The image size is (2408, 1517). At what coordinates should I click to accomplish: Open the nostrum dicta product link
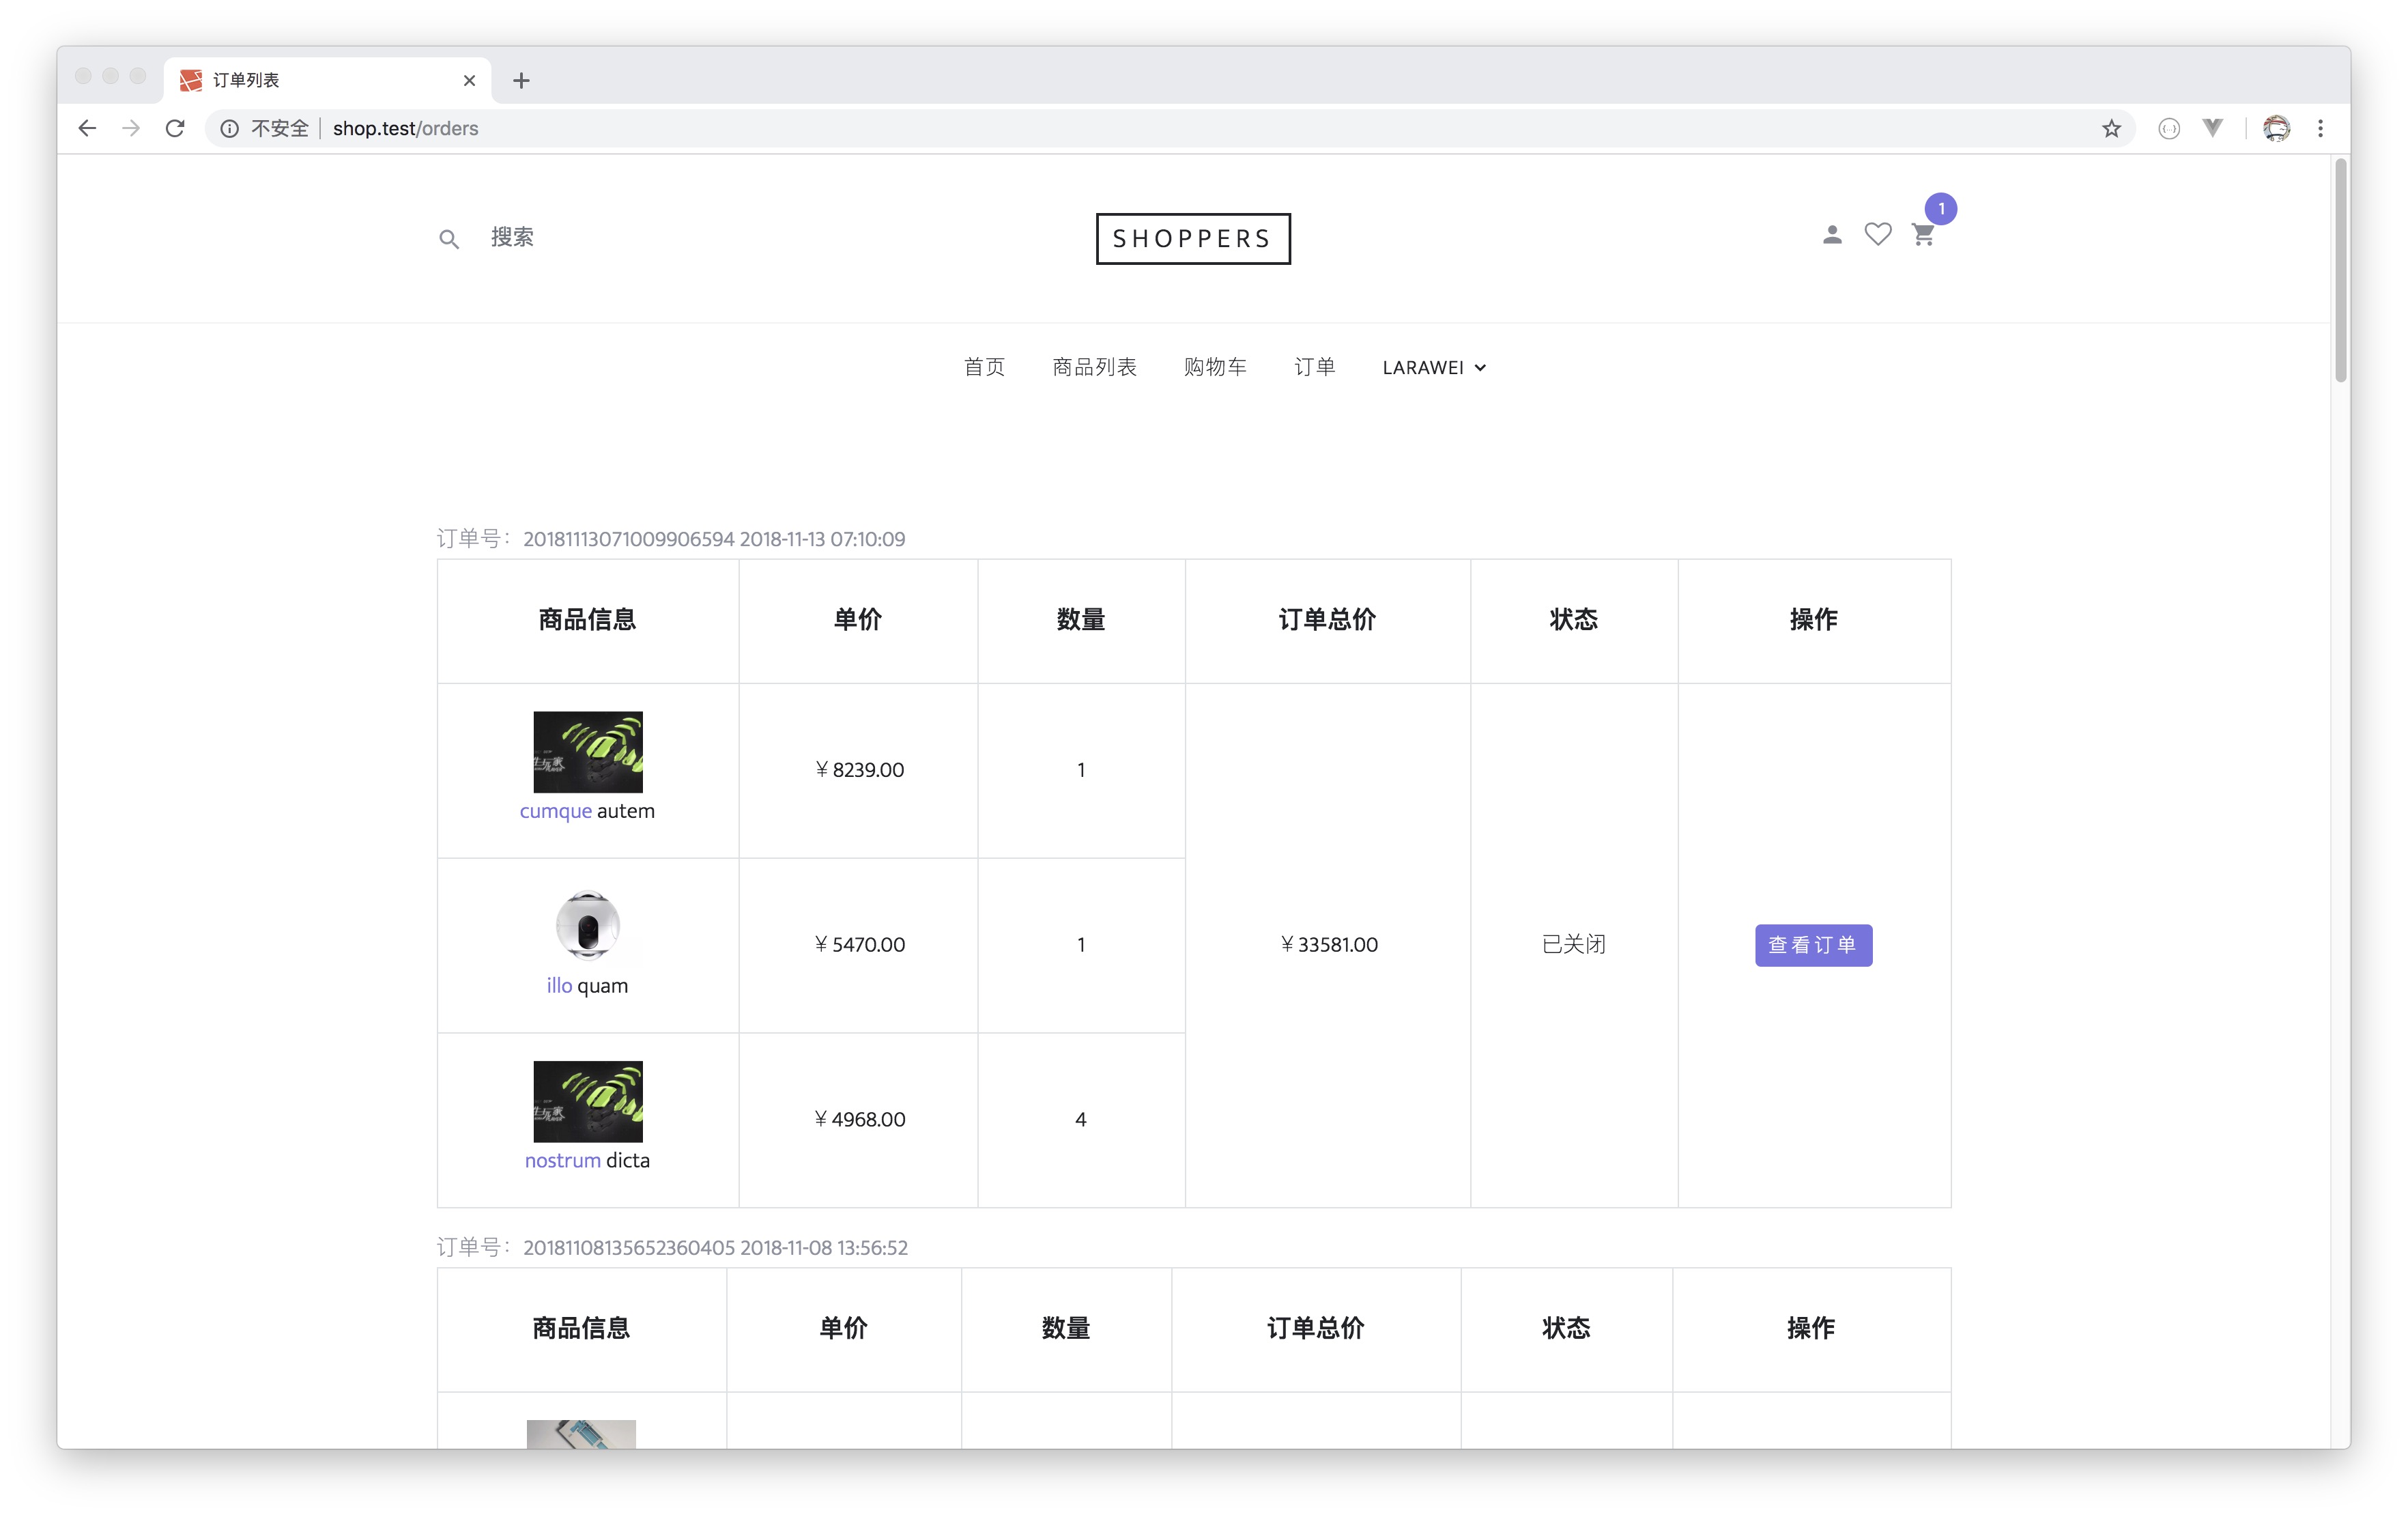(x=562, y=1161)
